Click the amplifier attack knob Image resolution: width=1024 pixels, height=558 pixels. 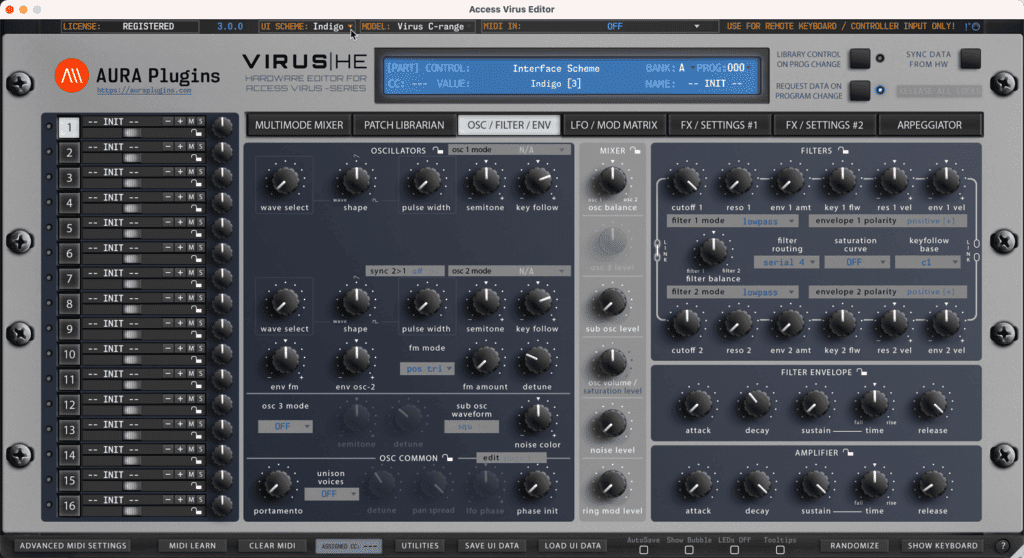pos(697,486)
